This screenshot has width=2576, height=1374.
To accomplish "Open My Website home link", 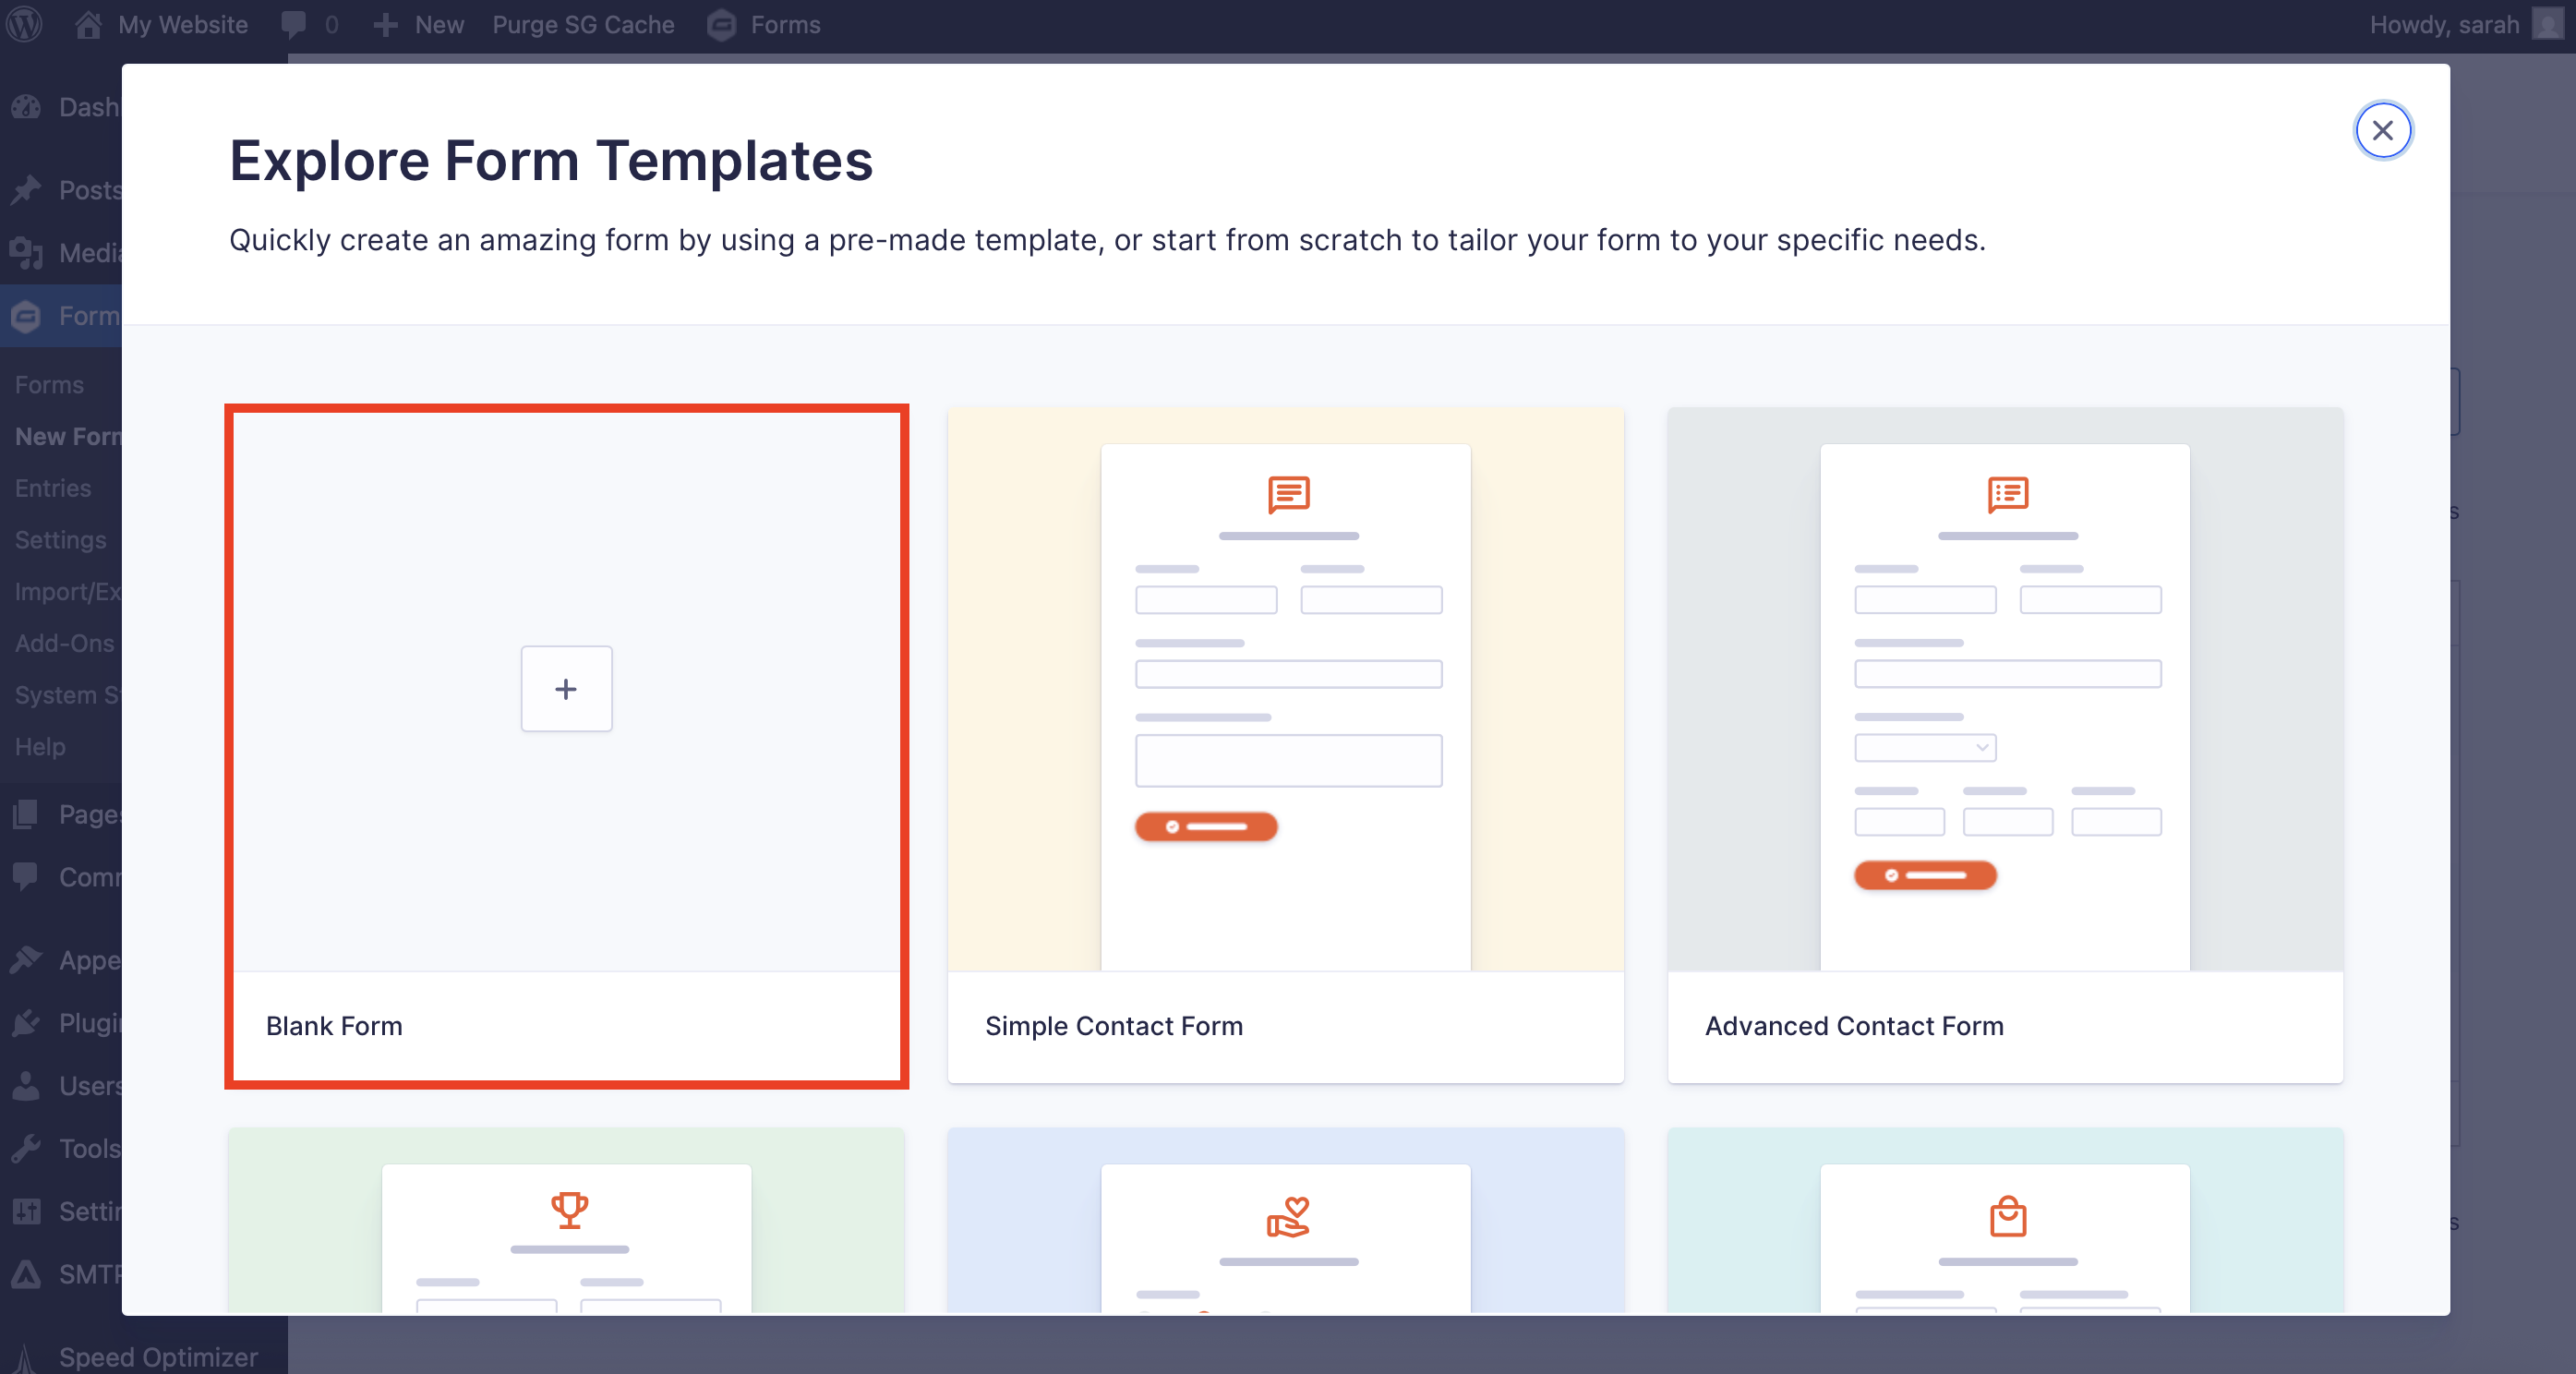I will pyautogui.click(x=161, y=24).
